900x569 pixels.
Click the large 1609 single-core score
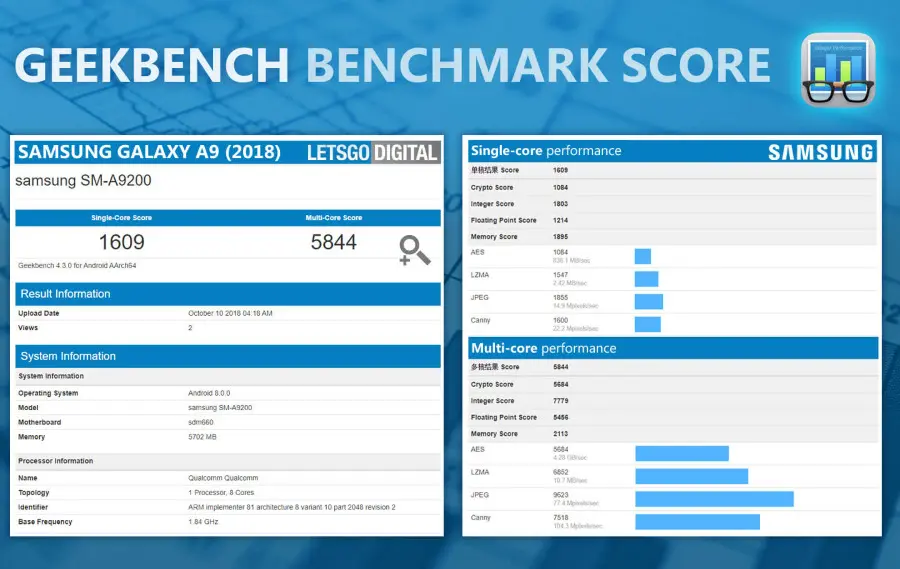click(x=121, y=243)
